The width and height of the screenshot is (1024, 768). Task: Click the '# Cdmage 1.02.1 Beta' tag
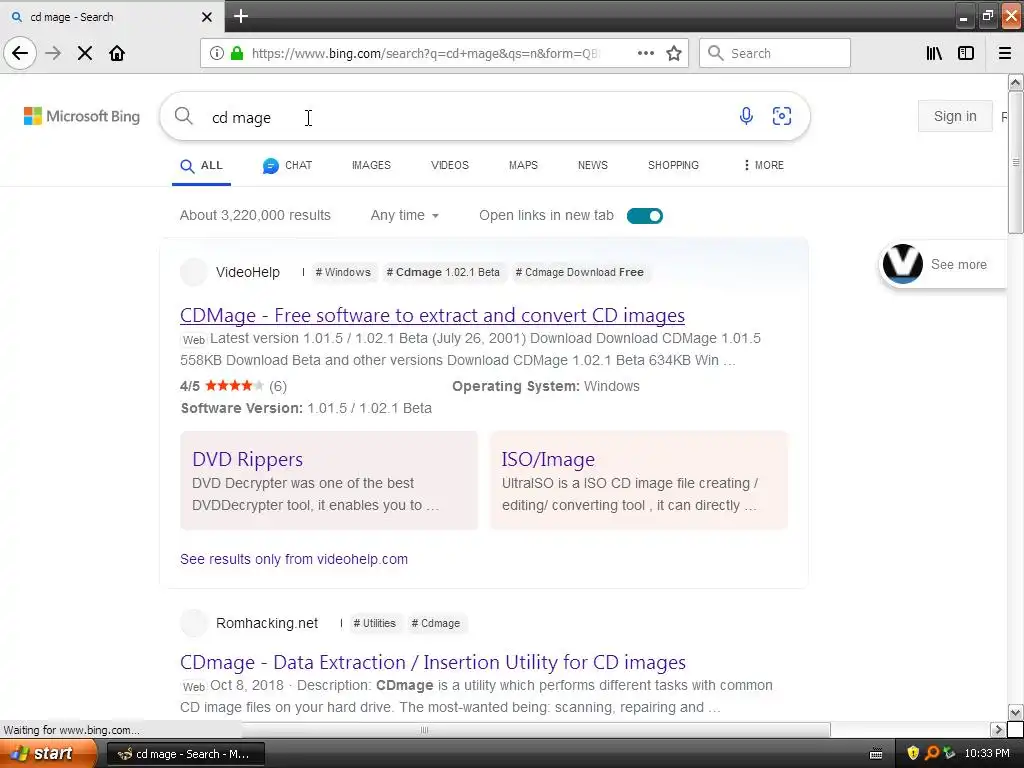pos(443,272)
